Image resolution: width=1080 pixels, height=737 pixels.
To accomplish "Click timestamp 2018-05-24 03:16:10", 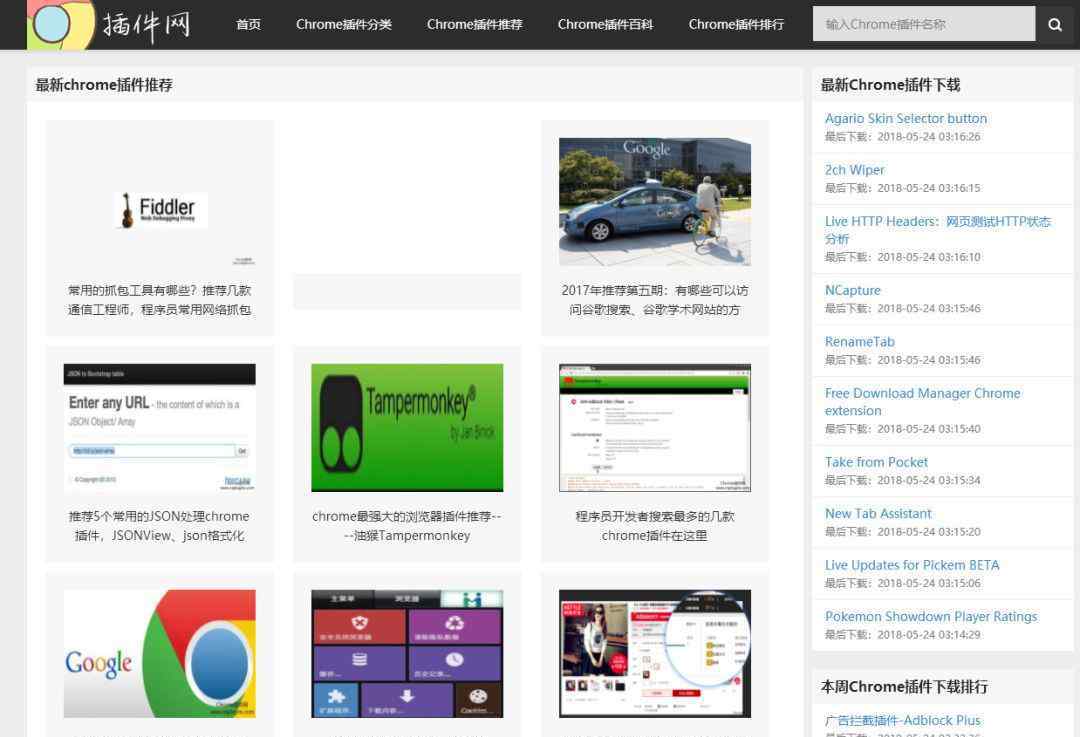I will 928,258.
